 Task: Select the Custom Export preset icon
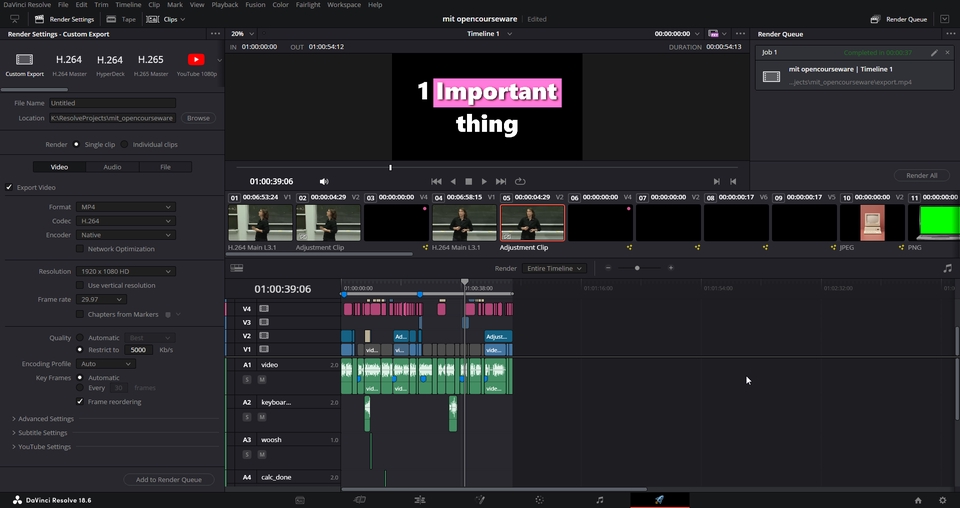tap(24, 59)
